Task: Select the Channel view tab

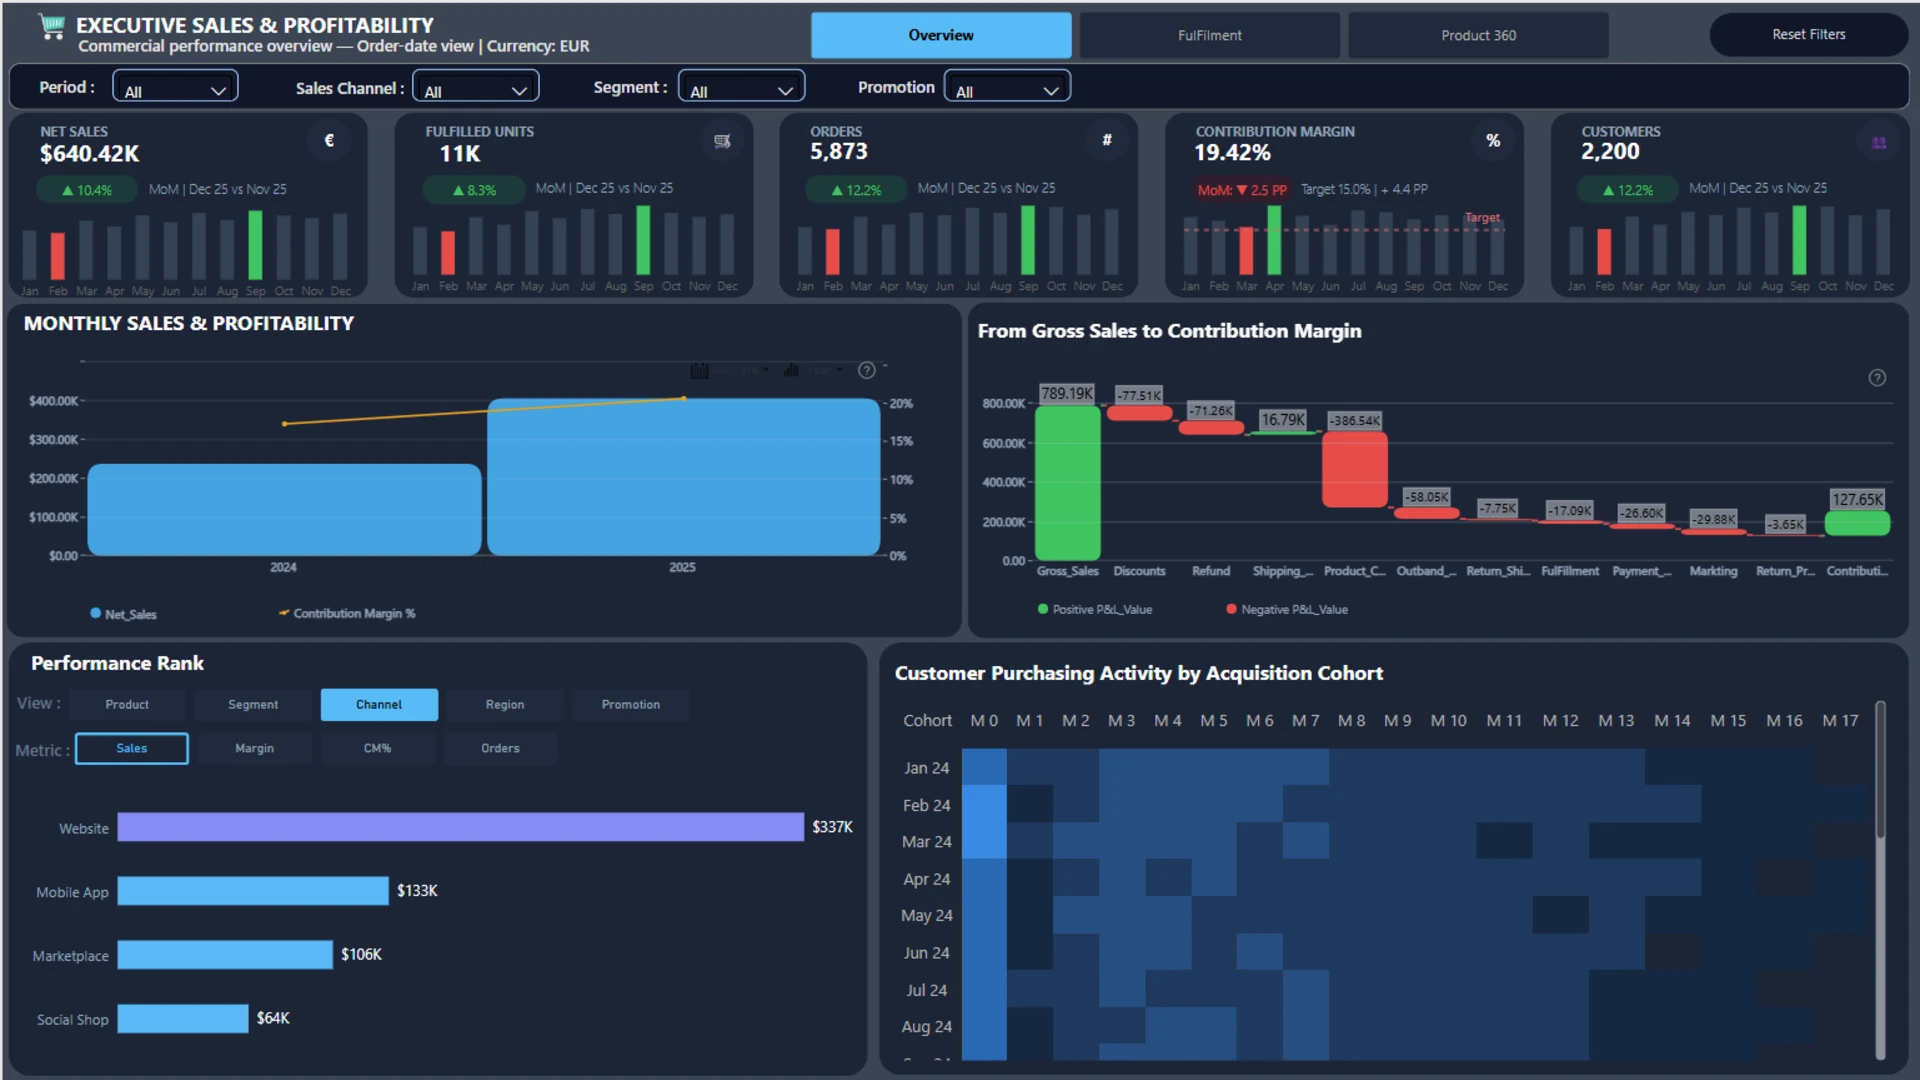Action: click(x=379, y=705)
